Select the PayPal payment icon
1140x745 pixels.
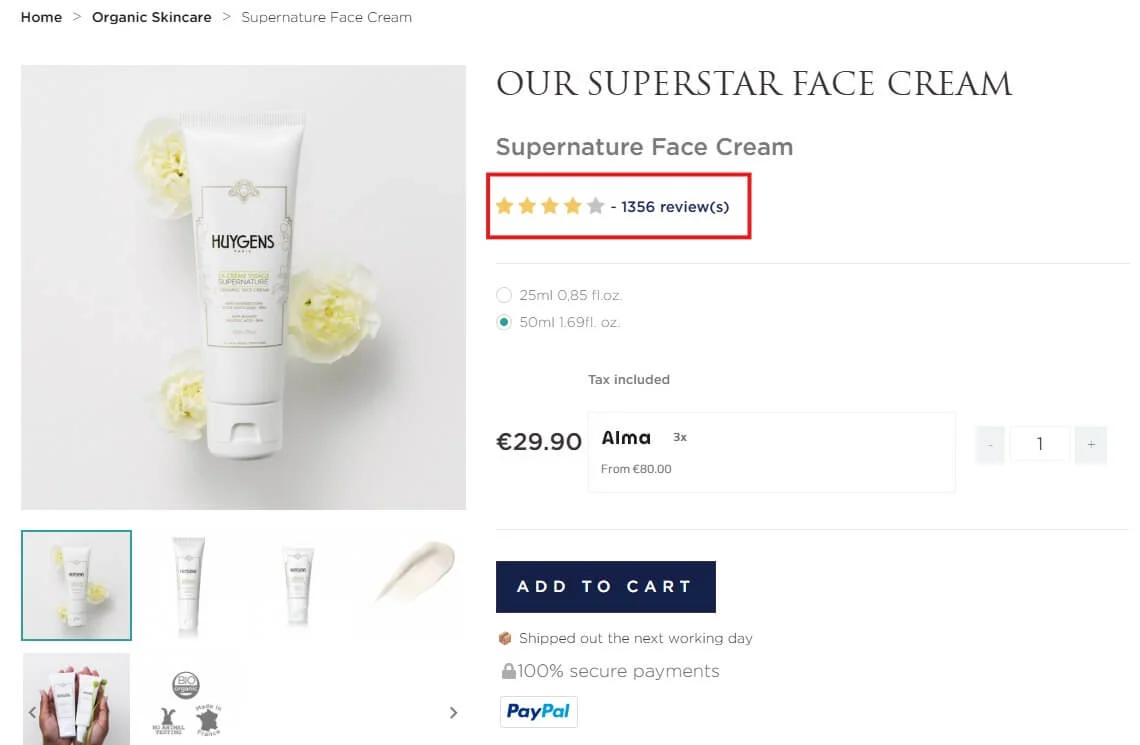pyautogui.click(x=538, y=711)
